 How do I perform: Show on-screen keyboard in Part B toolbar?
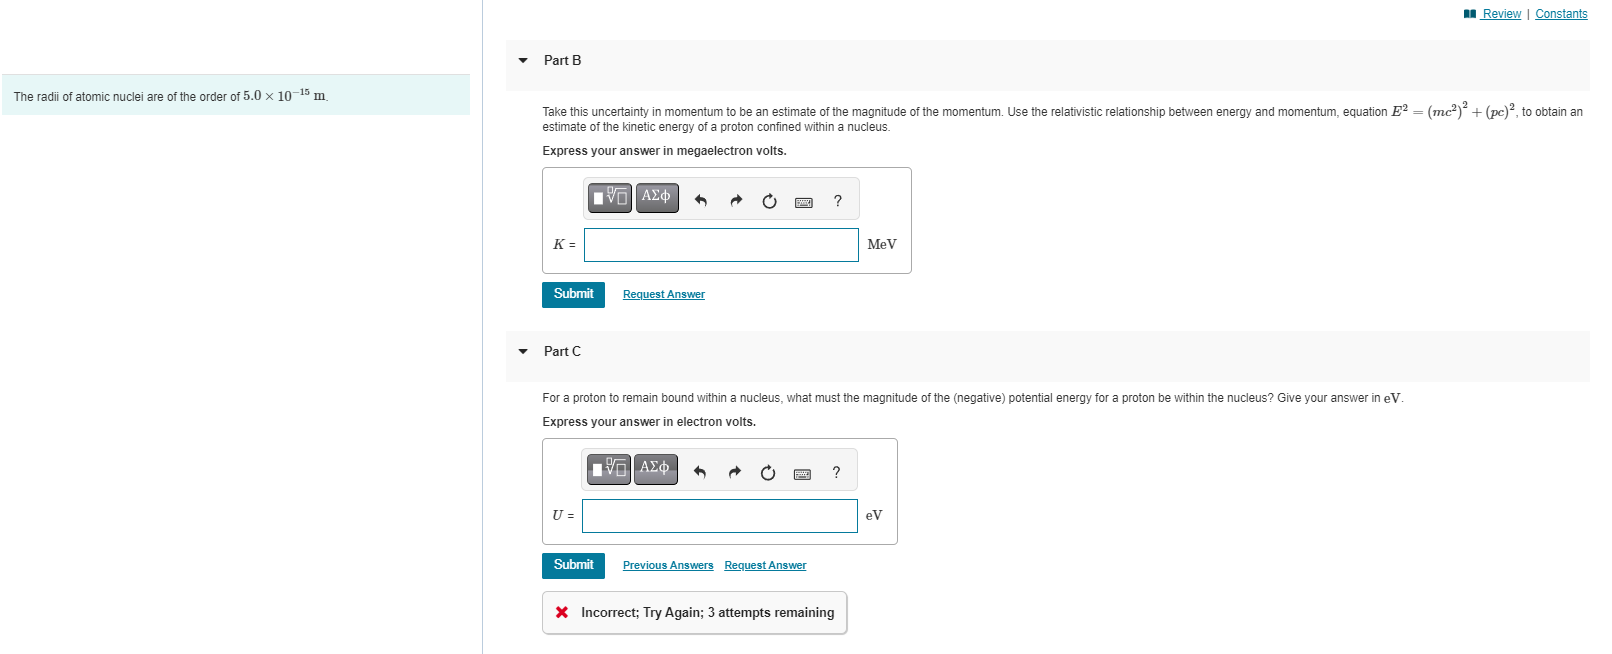coord(803,201)
